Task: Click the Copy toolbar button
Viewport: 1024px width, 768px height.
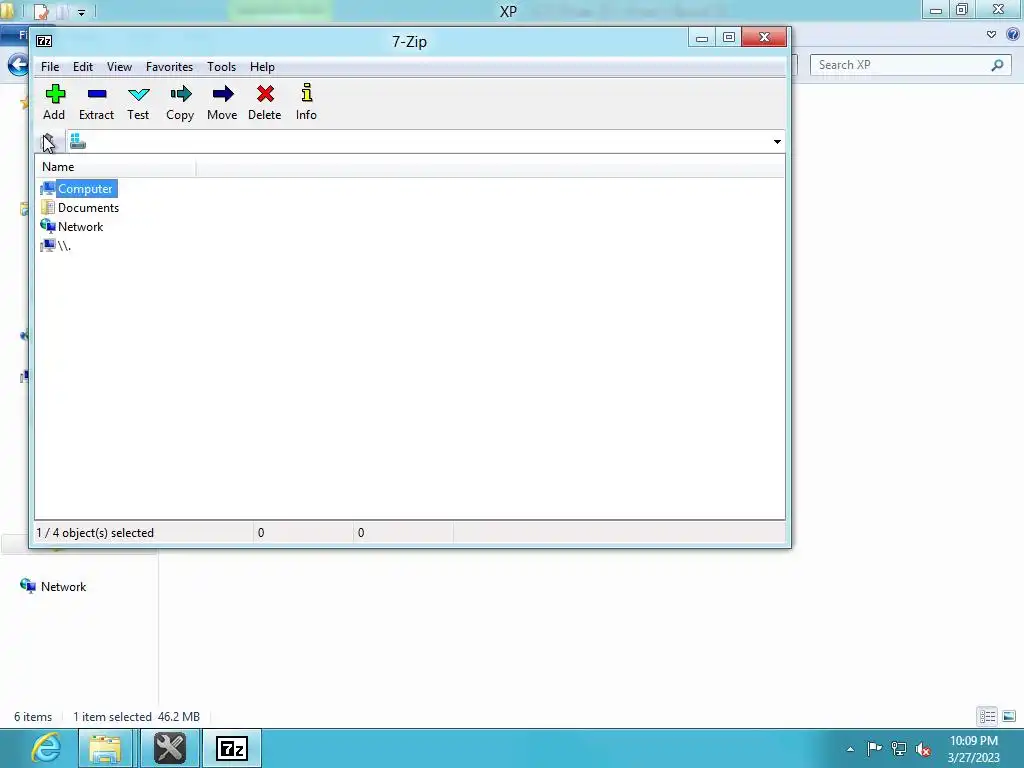Action: (180, 103)
